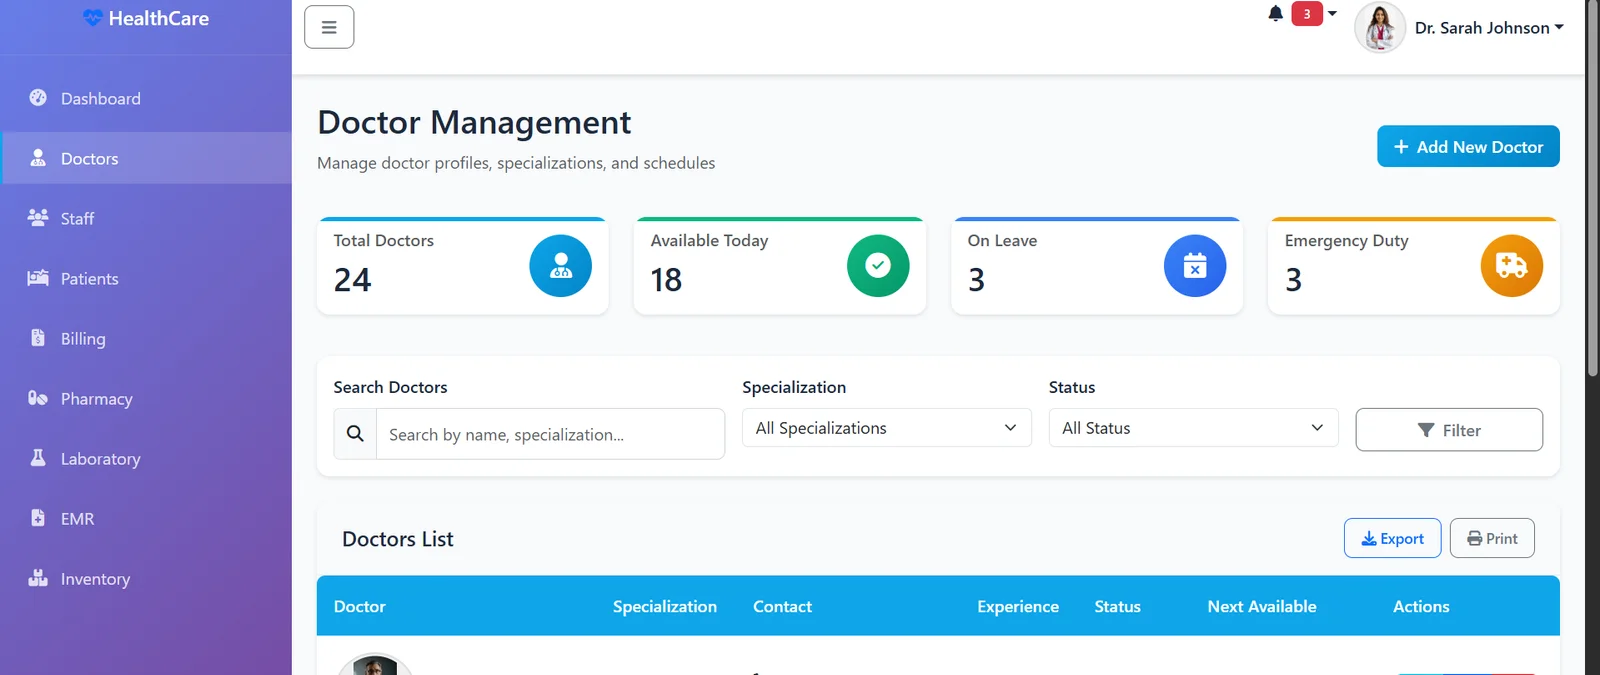Select Laboratory from the sidebar

tap(100, 459)
